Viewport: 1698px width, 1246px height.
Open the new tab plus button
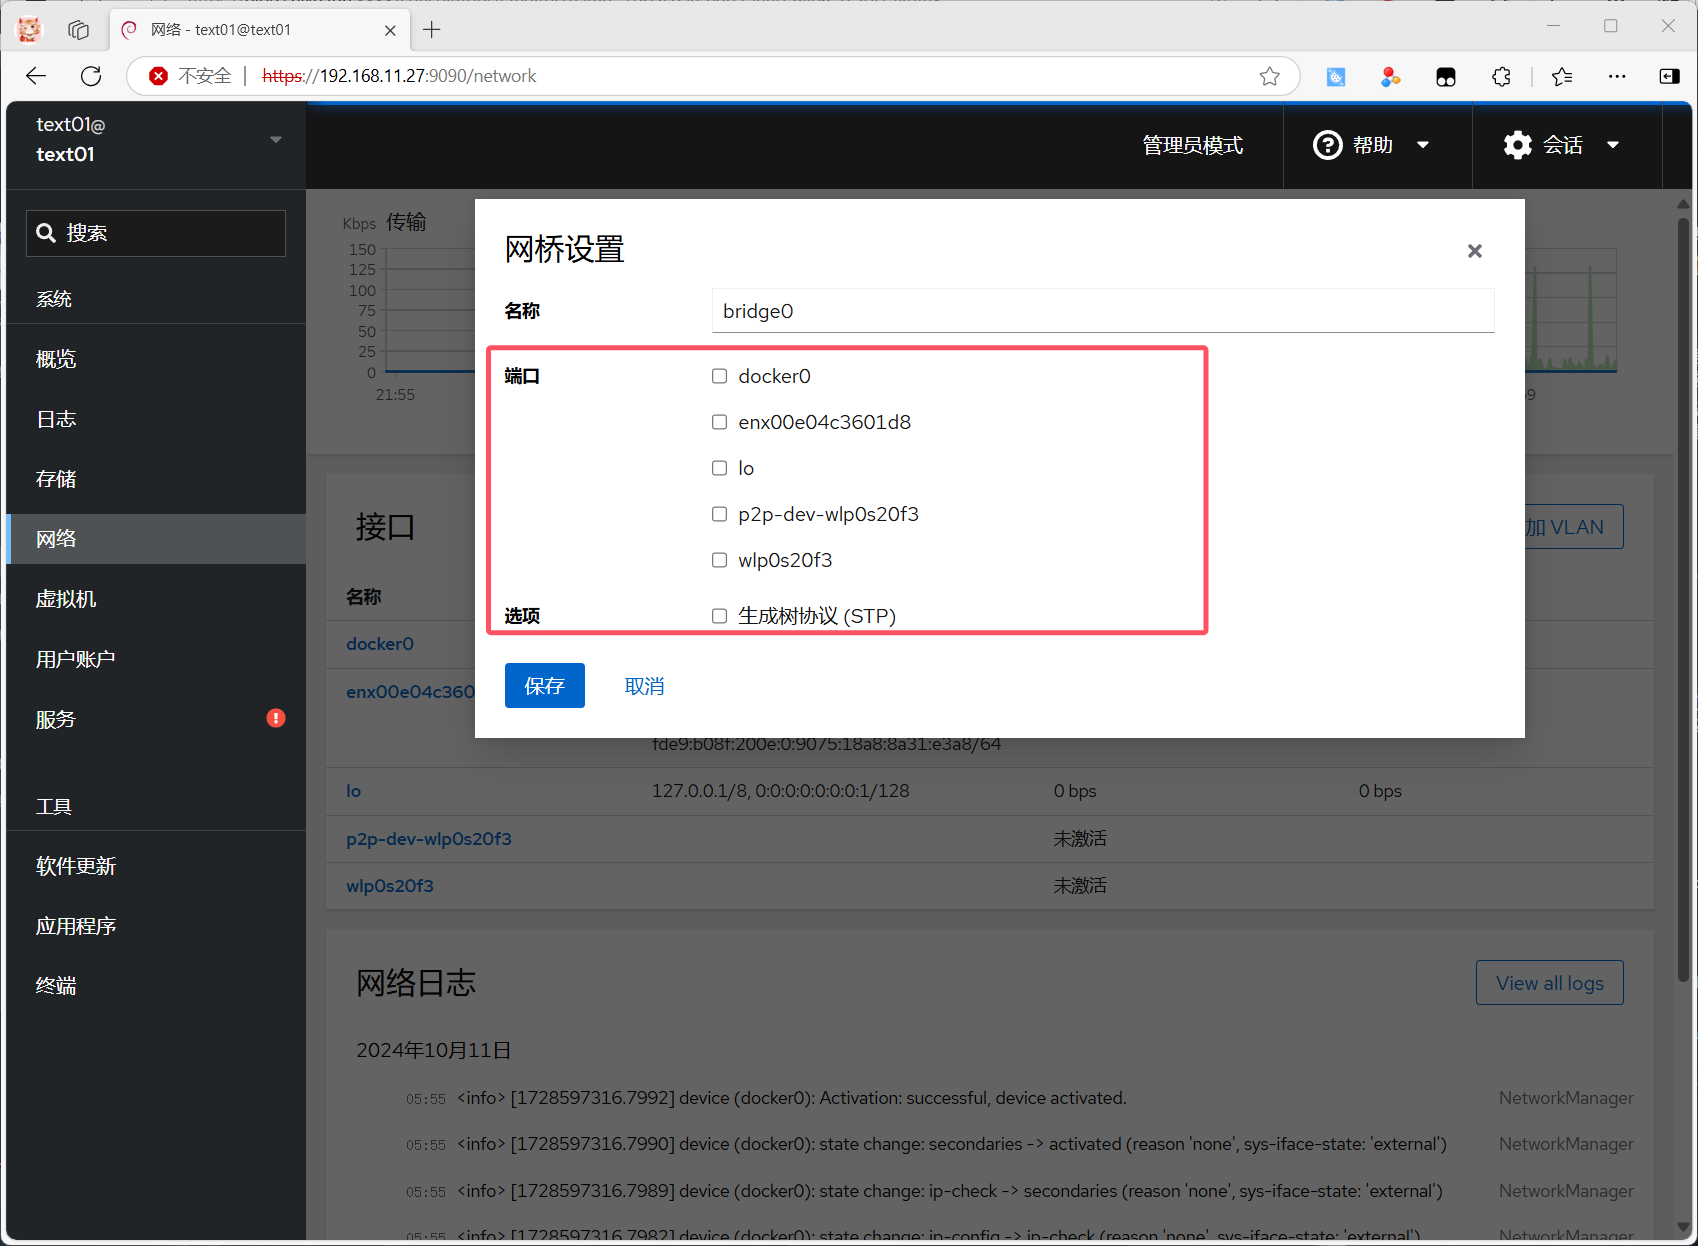tap(432, 30)
